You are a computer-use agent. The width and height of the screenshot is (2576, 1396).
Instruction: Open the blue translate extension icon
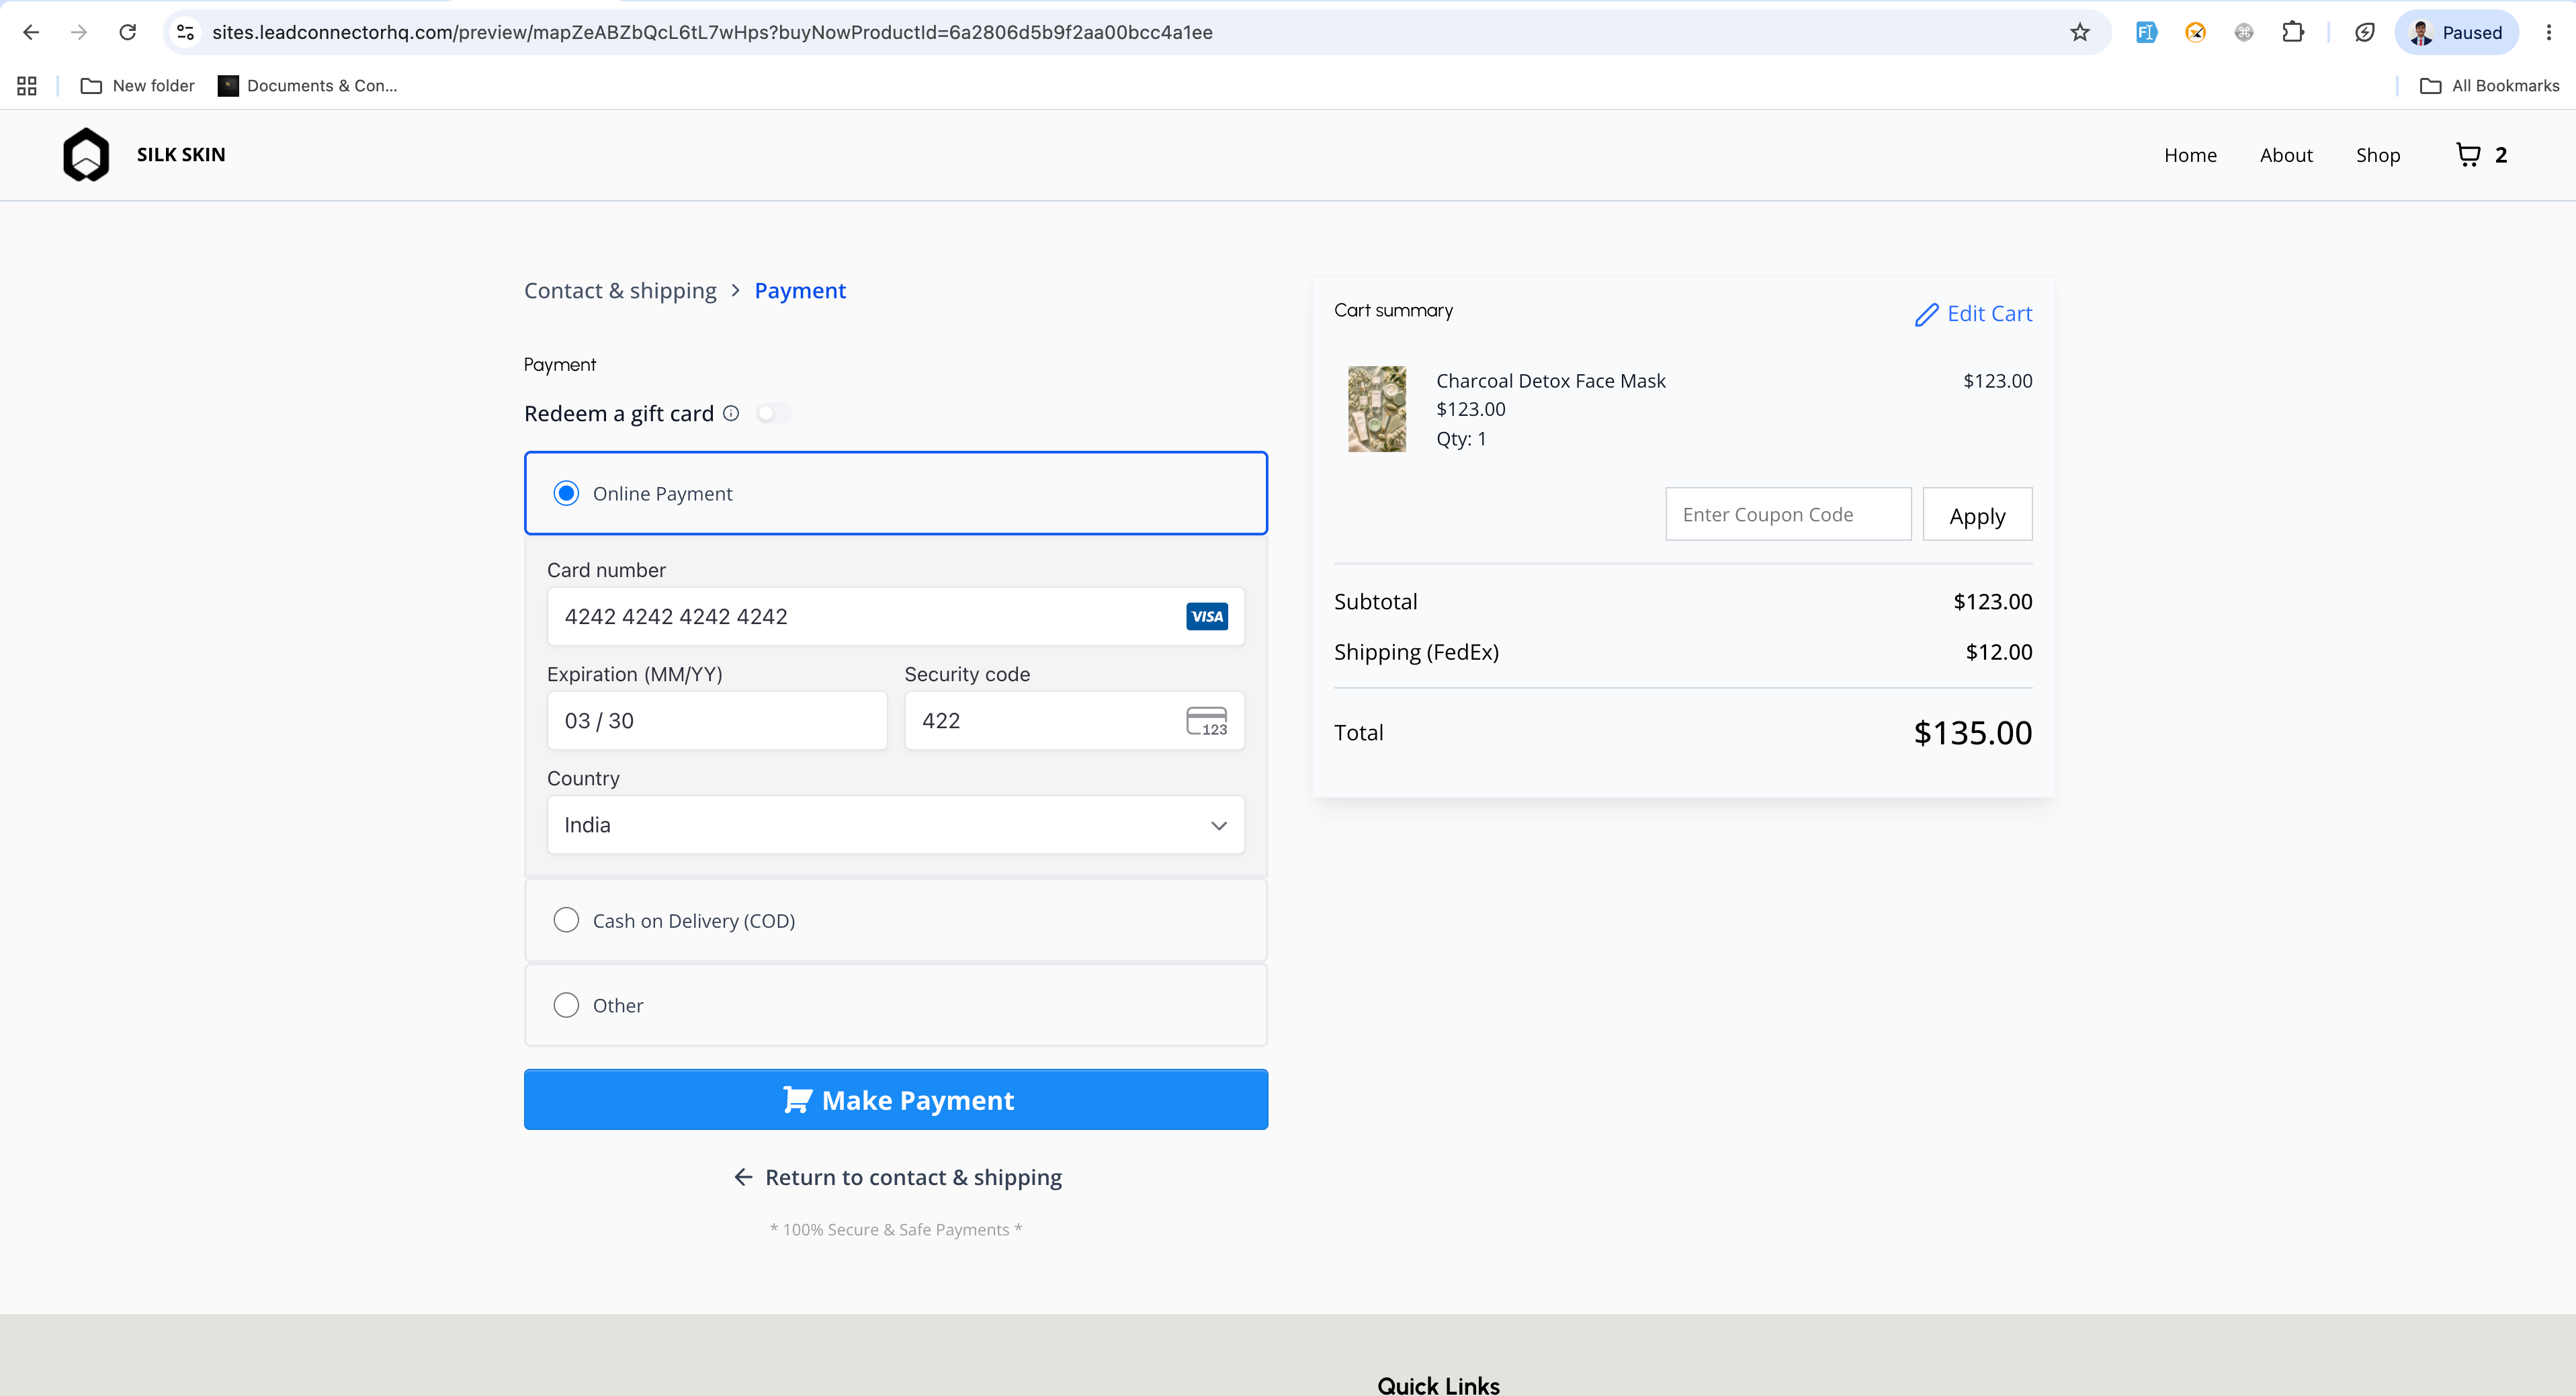[2146, 32]
